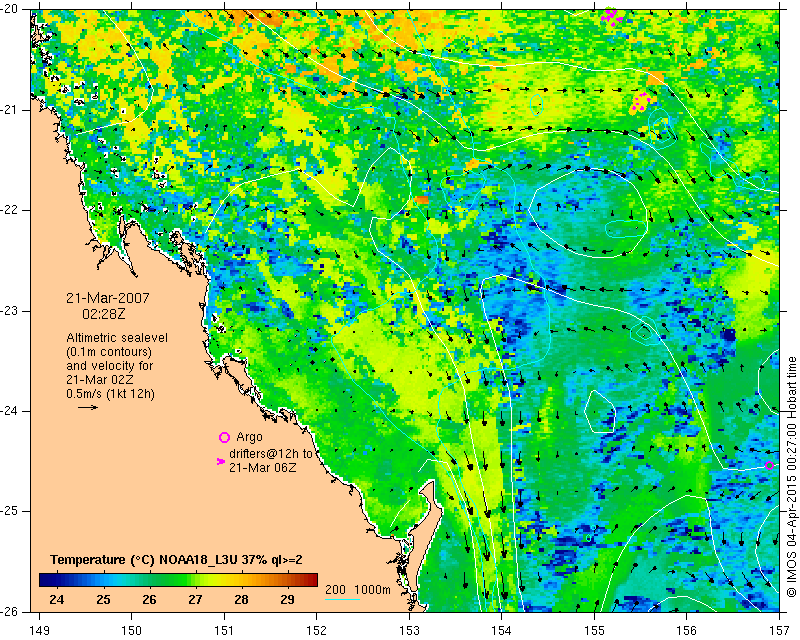Click the 'Altimetric sealevel' text
Image resolution: width=800 pixels, height=640 pixels.
(117, 338)
